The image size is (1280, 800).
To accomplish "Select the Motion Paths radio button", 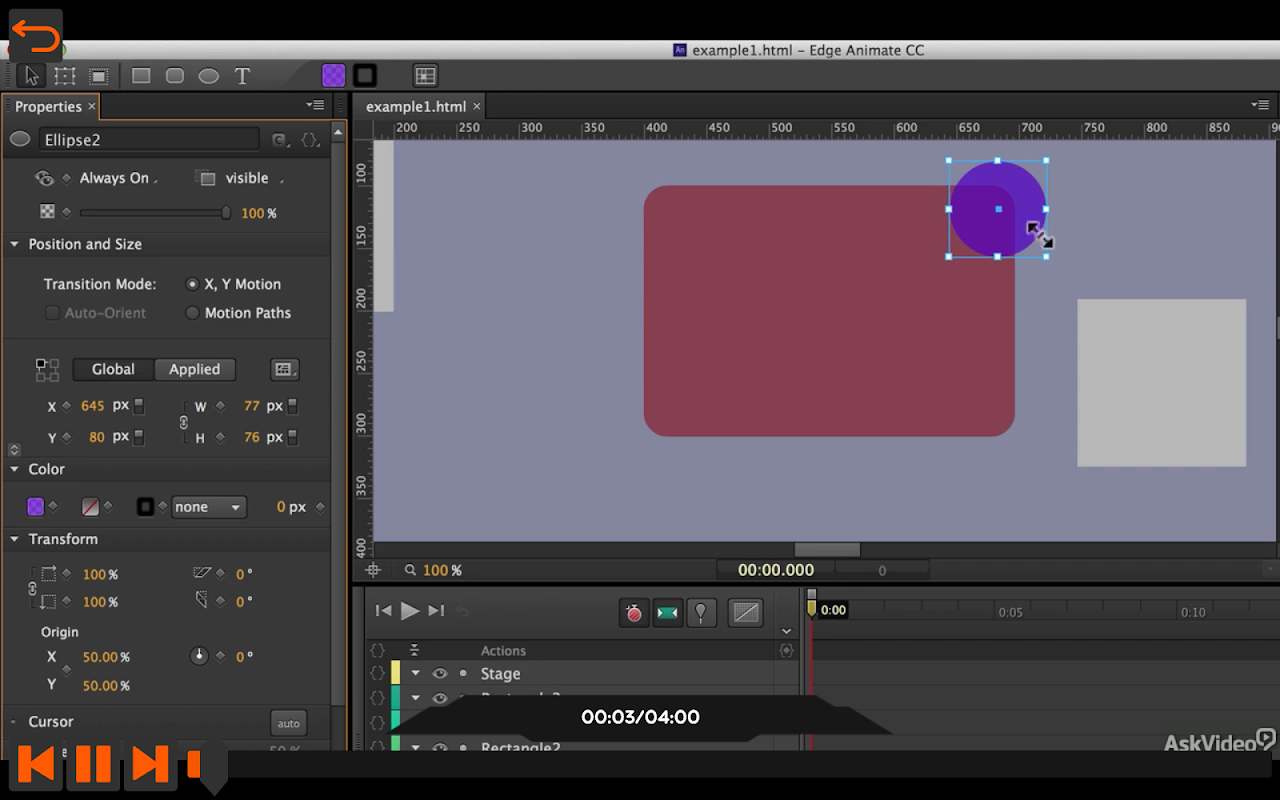I will (193, 313).
